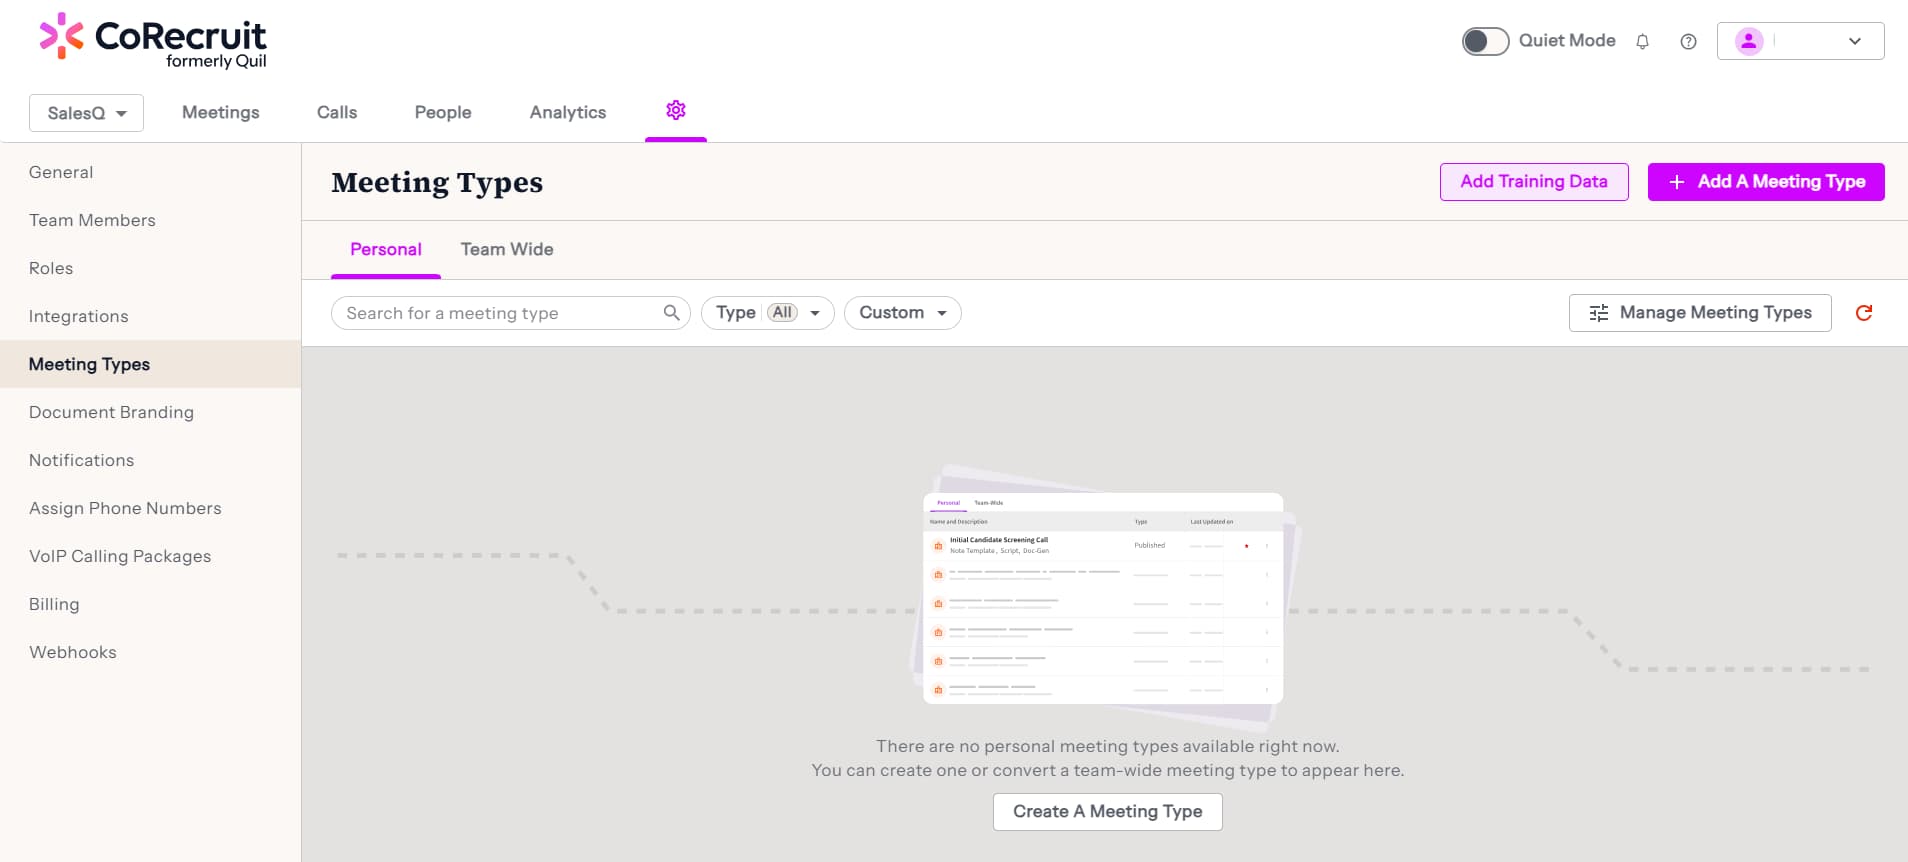This screenshot has width=1908, height=862.
Task: Open the Calls tab
Action: pos(337,112)
